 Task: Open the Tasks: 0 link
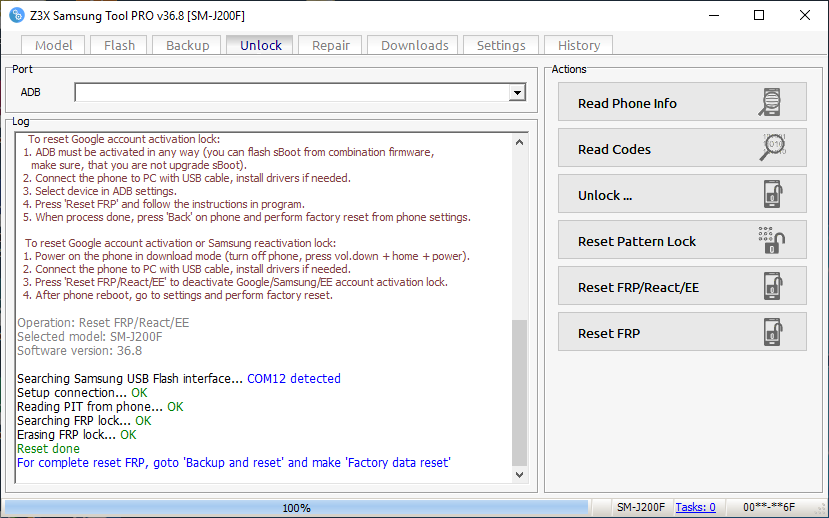[x=695, y=507]
